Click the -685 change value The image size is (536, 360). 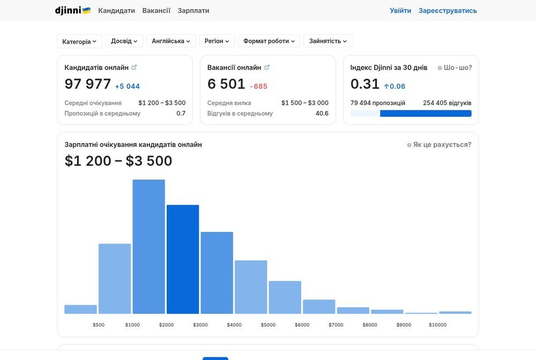[258, 86]
